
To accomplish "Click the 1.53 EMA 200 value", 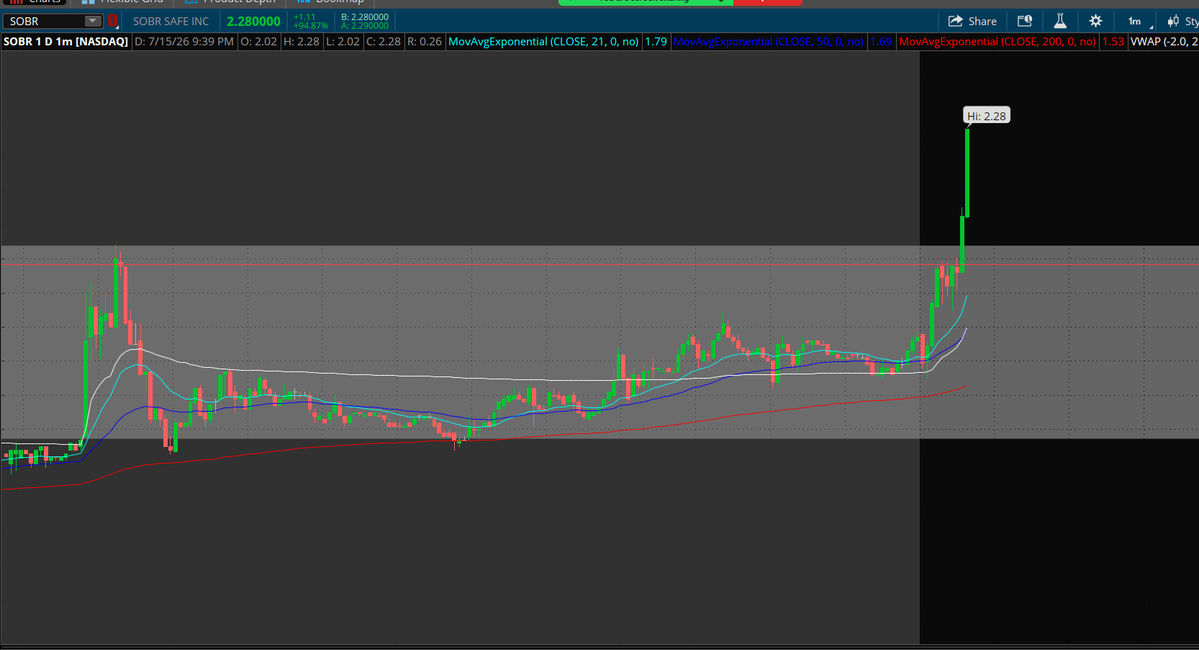I will click(1113, 42).
